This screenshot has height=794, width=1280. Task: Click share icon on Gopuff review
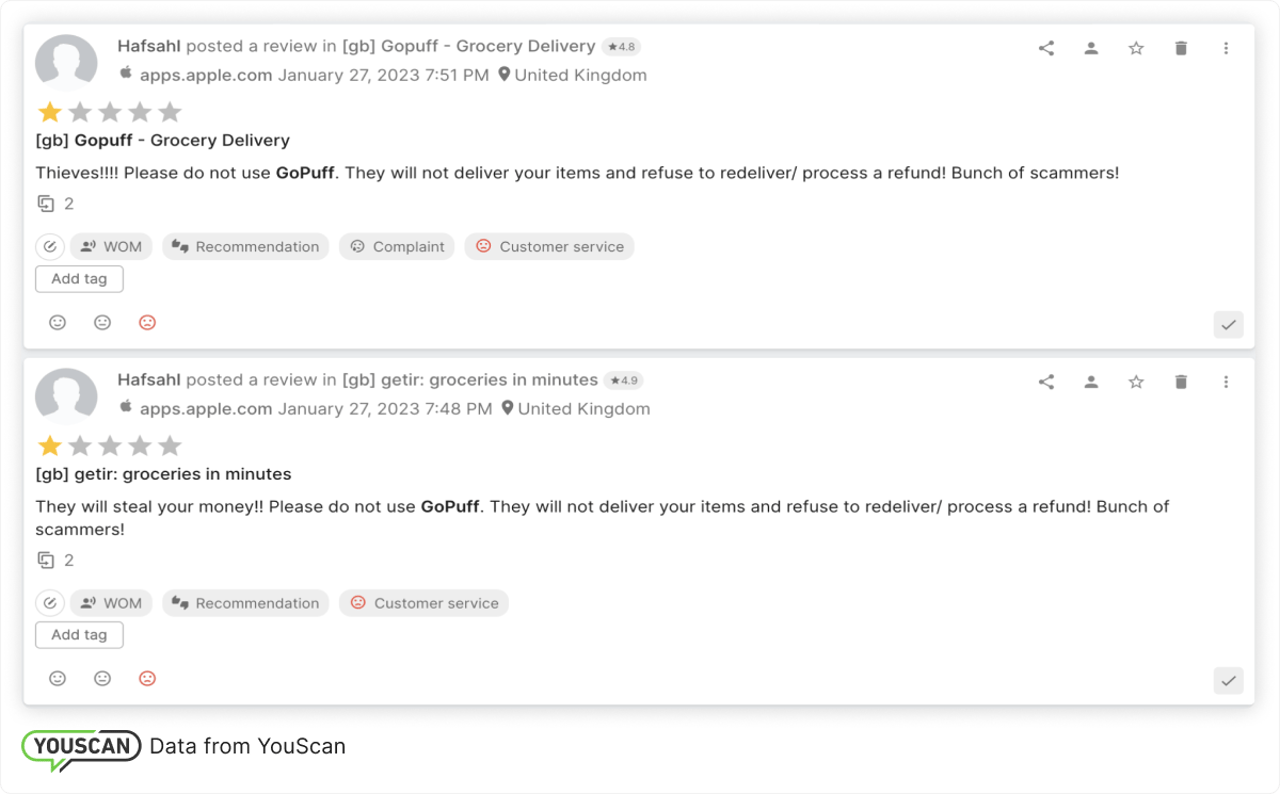[1046, 48]
